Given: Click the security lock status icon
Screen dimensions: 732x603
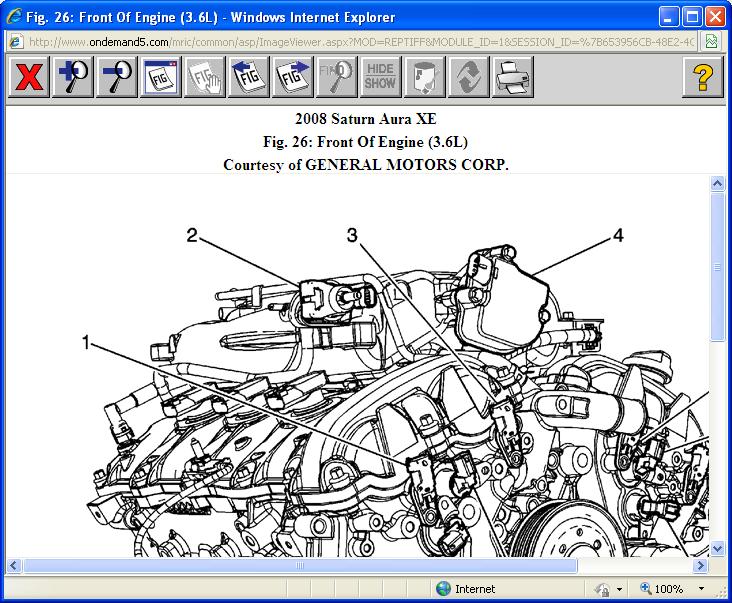Looking at the screenshot, I should [x=603, y=589].
